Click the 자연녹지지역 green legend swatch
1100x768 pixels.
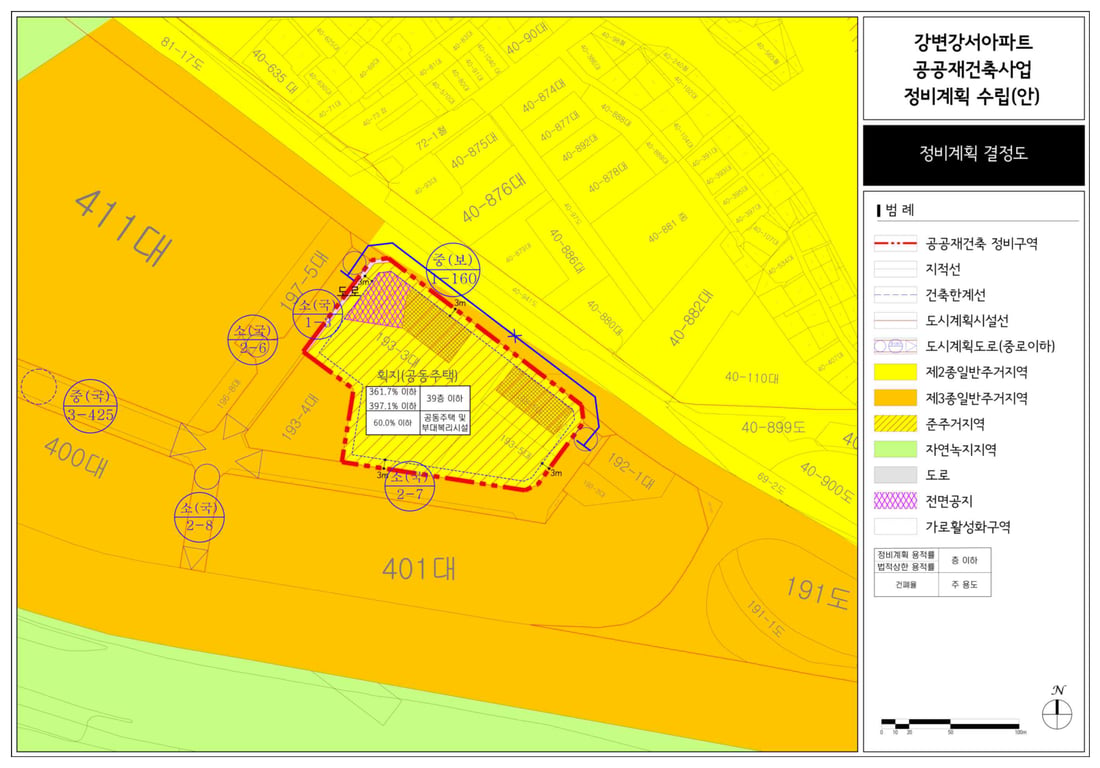(x=895, y=449)
